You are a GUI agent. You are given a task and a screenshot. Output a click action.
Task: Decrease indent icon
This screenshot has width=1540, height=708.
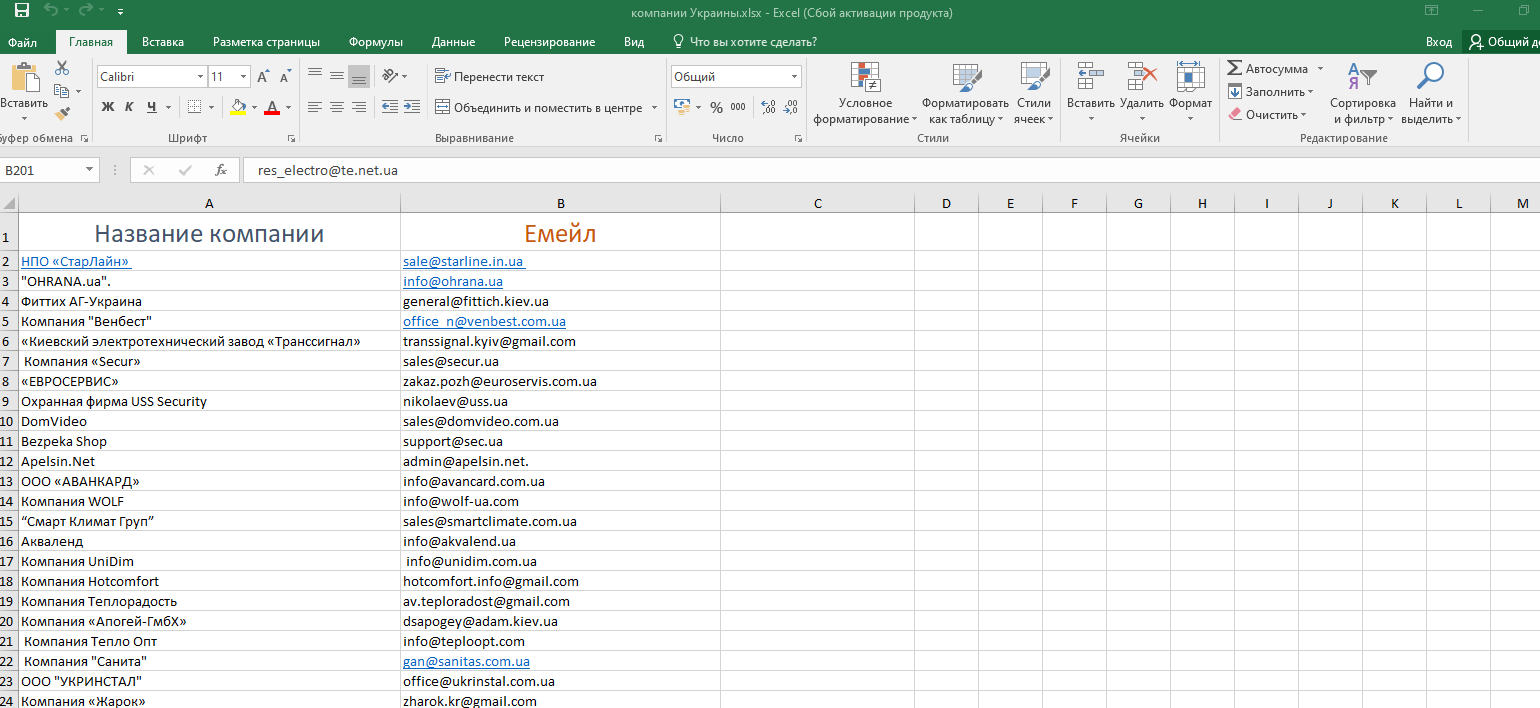click(390, 107)
